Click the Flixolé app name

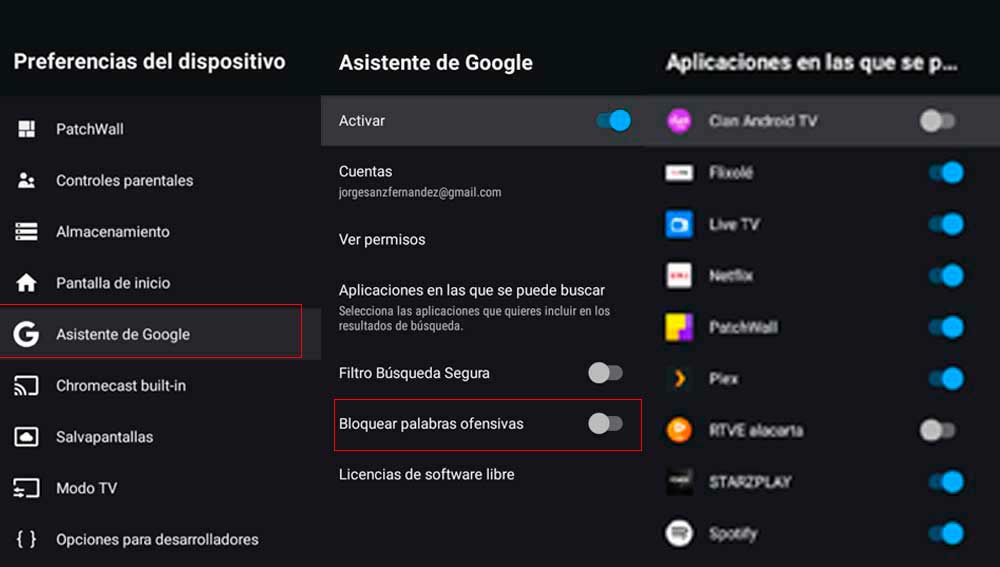click(x=731, y=172)
